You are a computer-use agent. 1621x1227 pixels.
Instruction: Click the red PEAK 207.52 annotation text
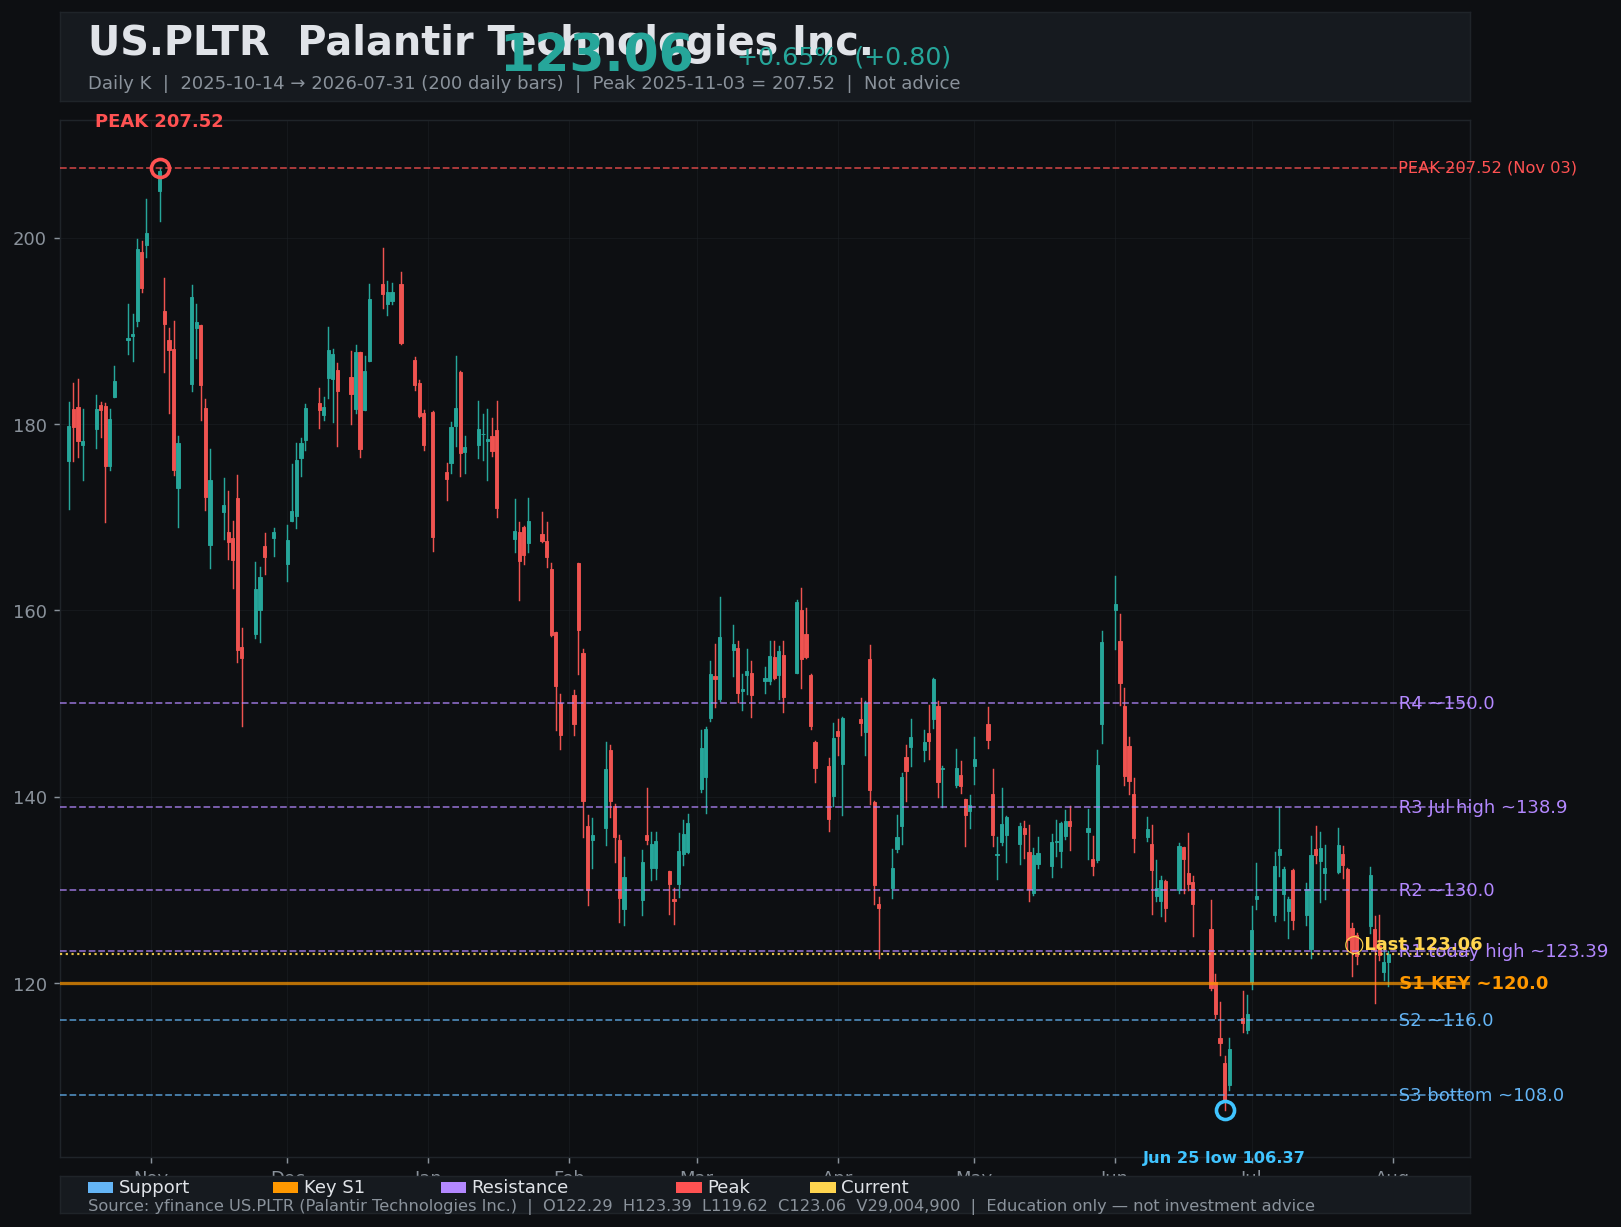(x=159, y=121)
